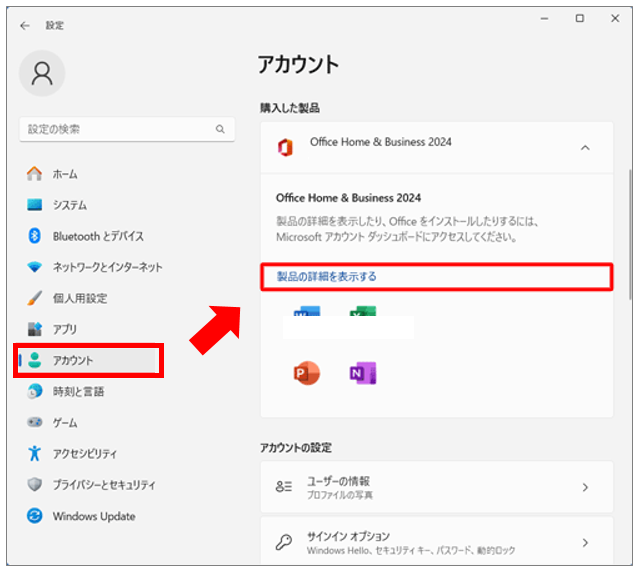Click the network Wi-Fi icon

34,267
